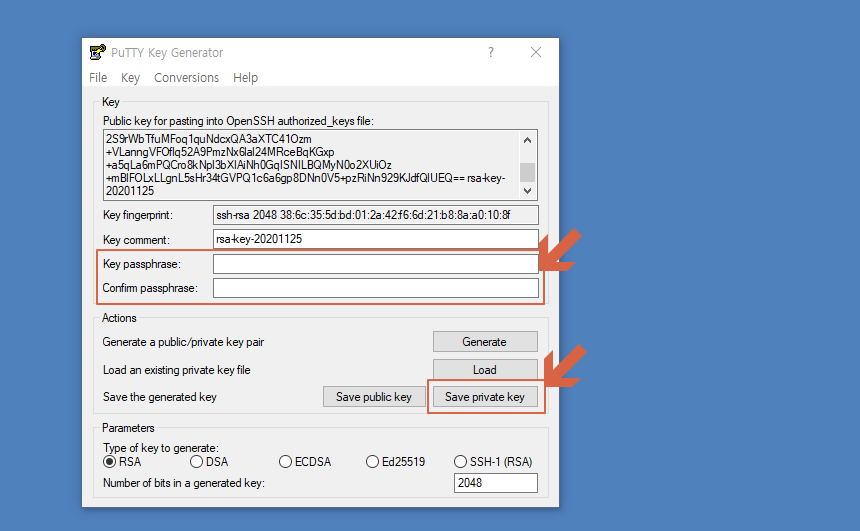Click the Load button

click(x=485, y=370)
